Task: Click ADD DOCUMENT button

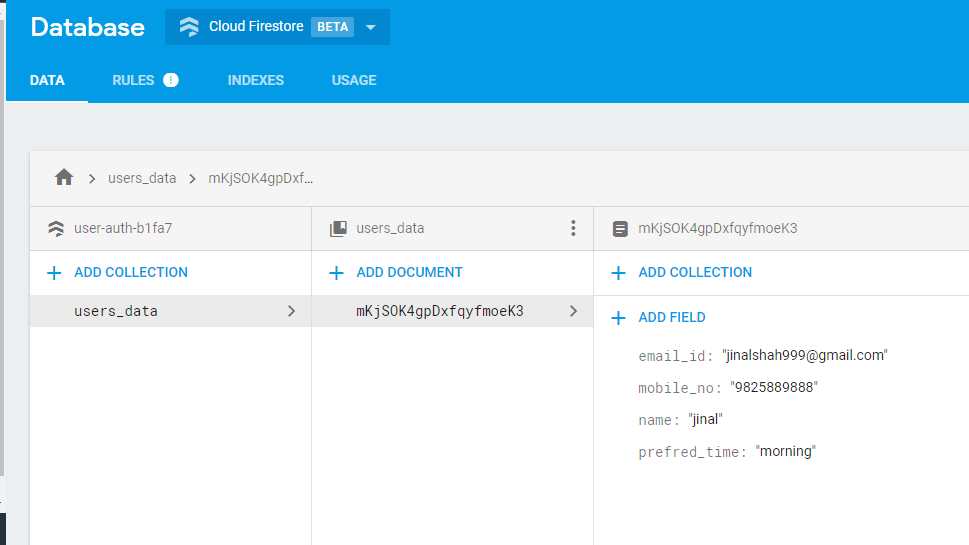Action: click(x=409, y=272)
